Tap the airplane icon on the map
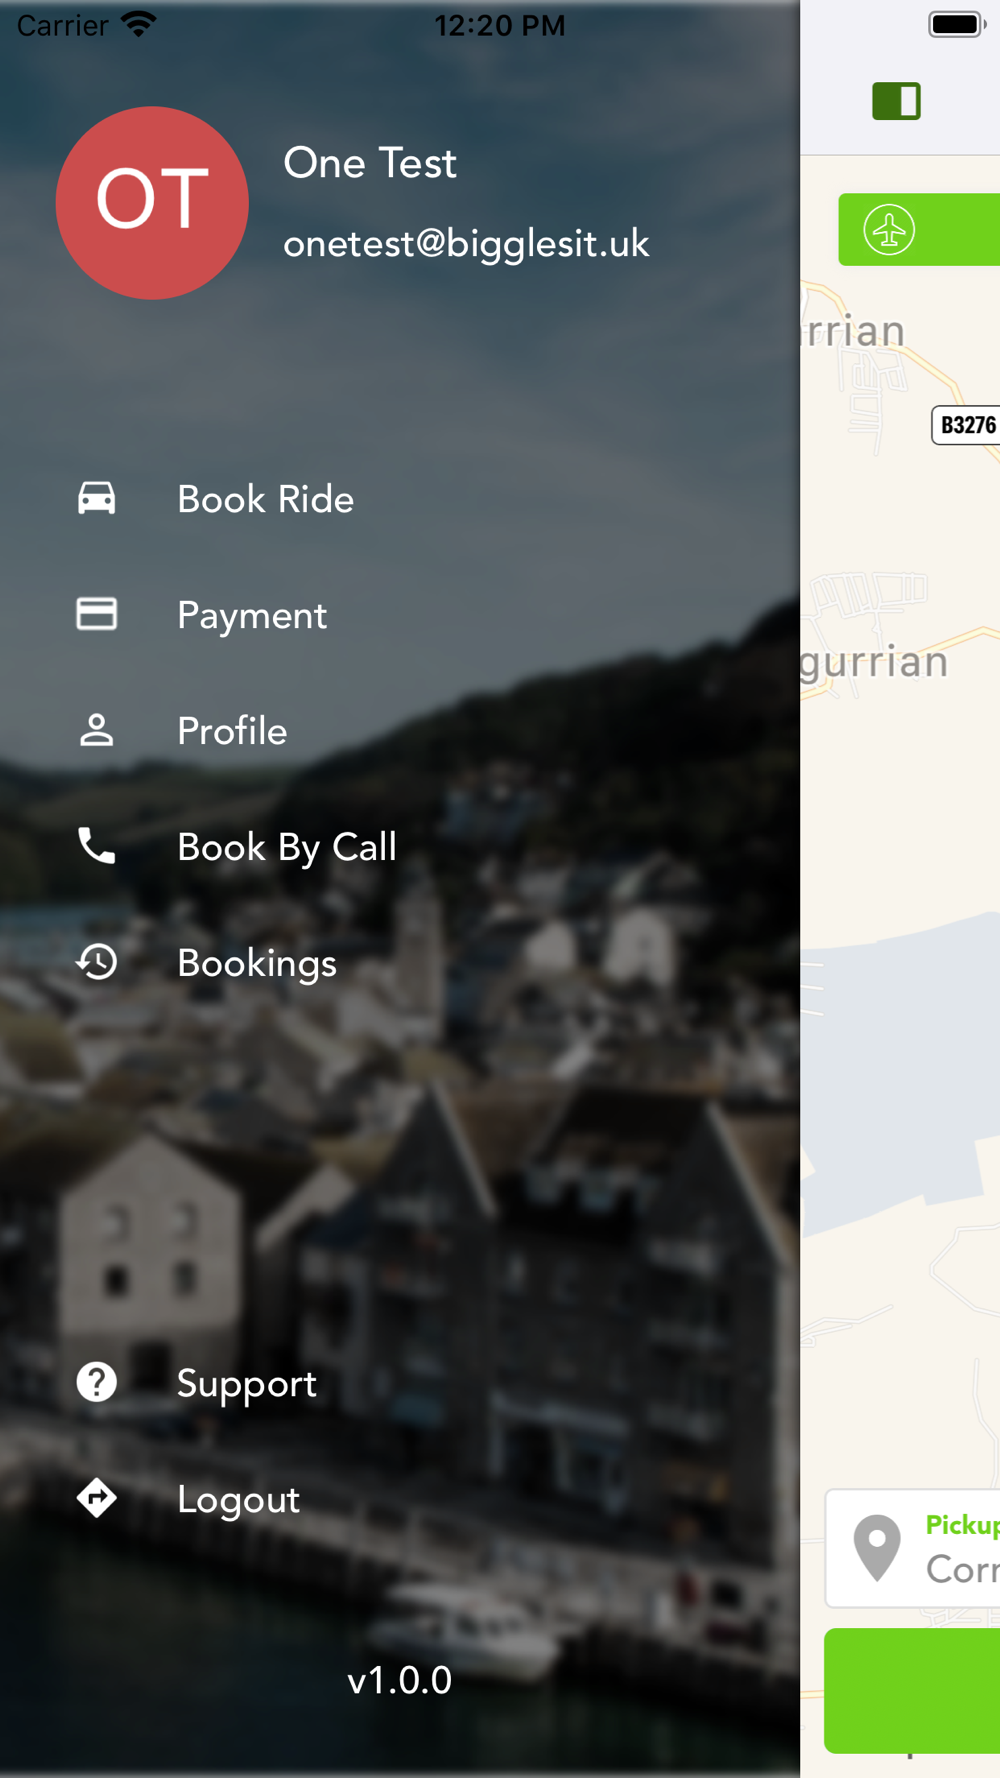The height and width of the screenshot is (1778, 1000). point(889,230)
